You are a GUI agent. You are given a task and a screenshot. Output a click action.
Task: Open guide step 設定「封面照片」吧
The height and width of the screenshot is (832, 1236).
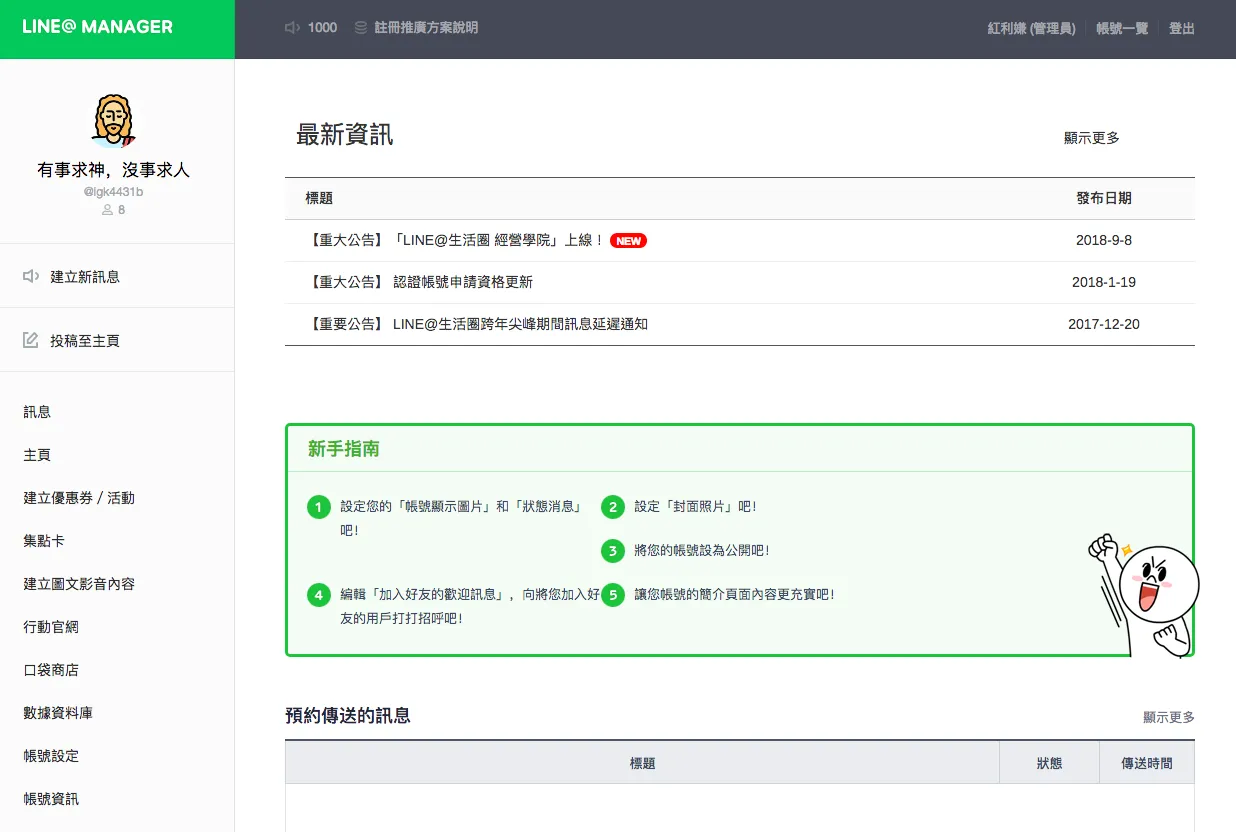[696, 507]
